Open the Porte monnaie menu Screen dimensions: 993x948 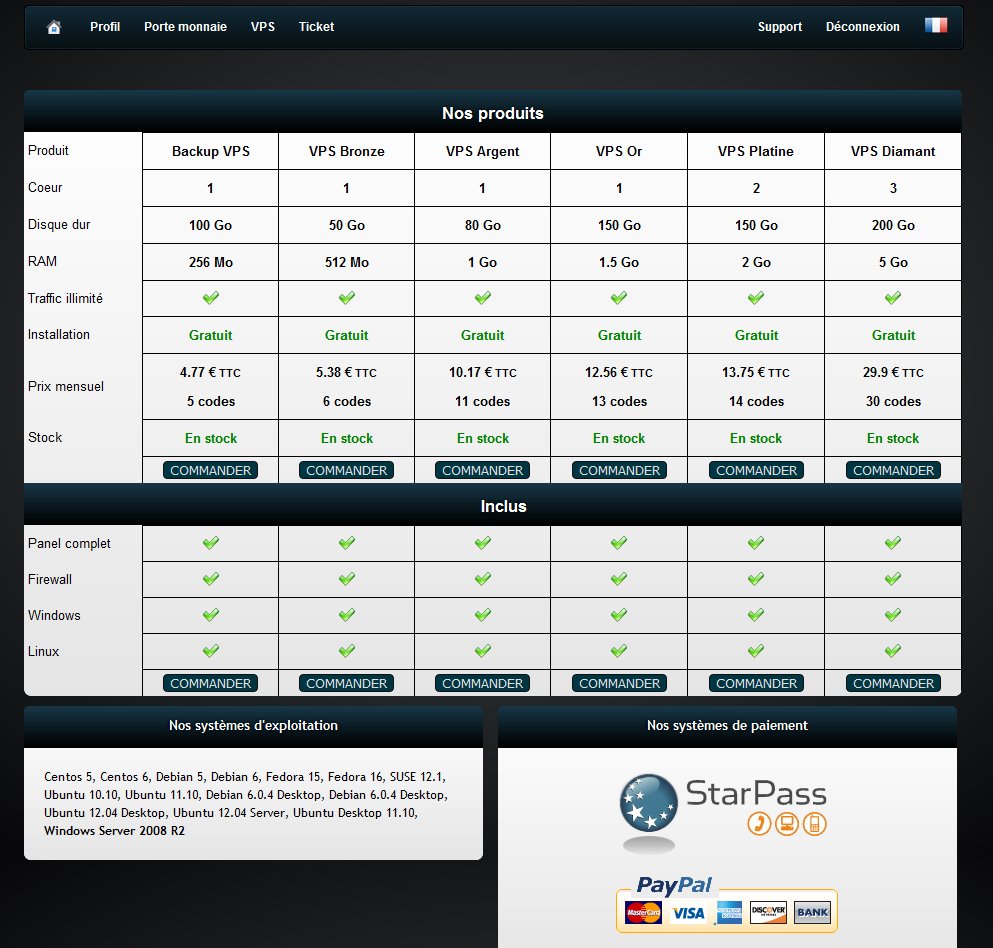point(185,27)
